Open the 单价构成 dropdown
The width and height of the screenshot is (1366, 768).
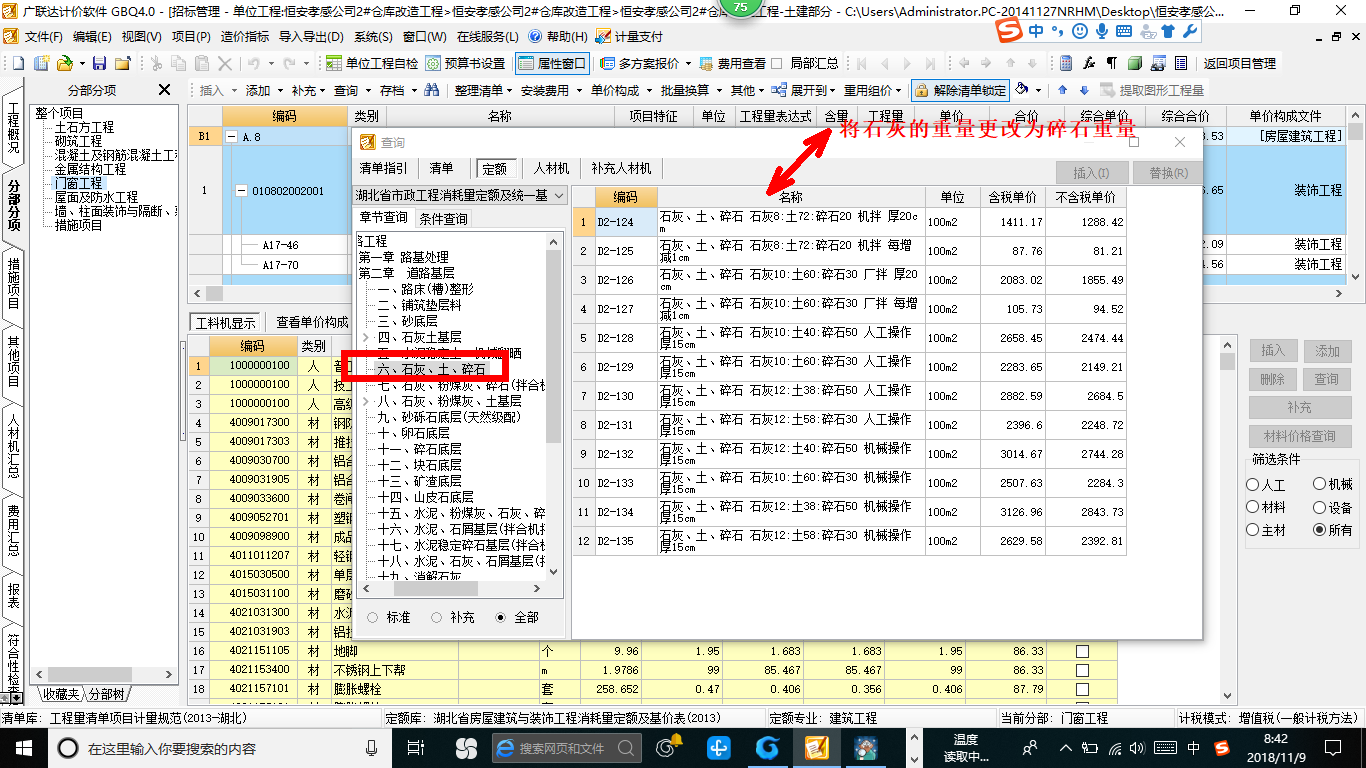click(x=620, y=90)
